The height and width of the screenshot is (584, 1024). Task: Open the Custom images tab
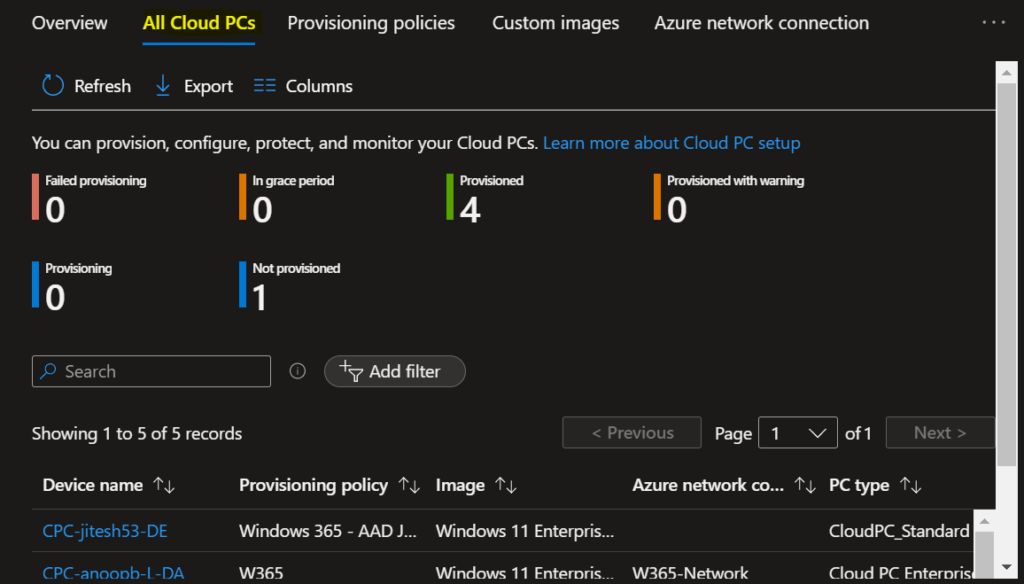coord(555,23)
